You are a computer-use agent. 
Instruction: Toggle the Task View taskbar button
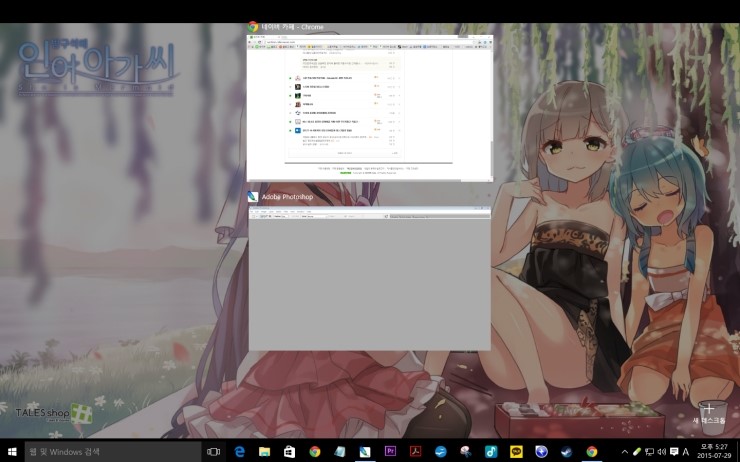click(213, 452)
